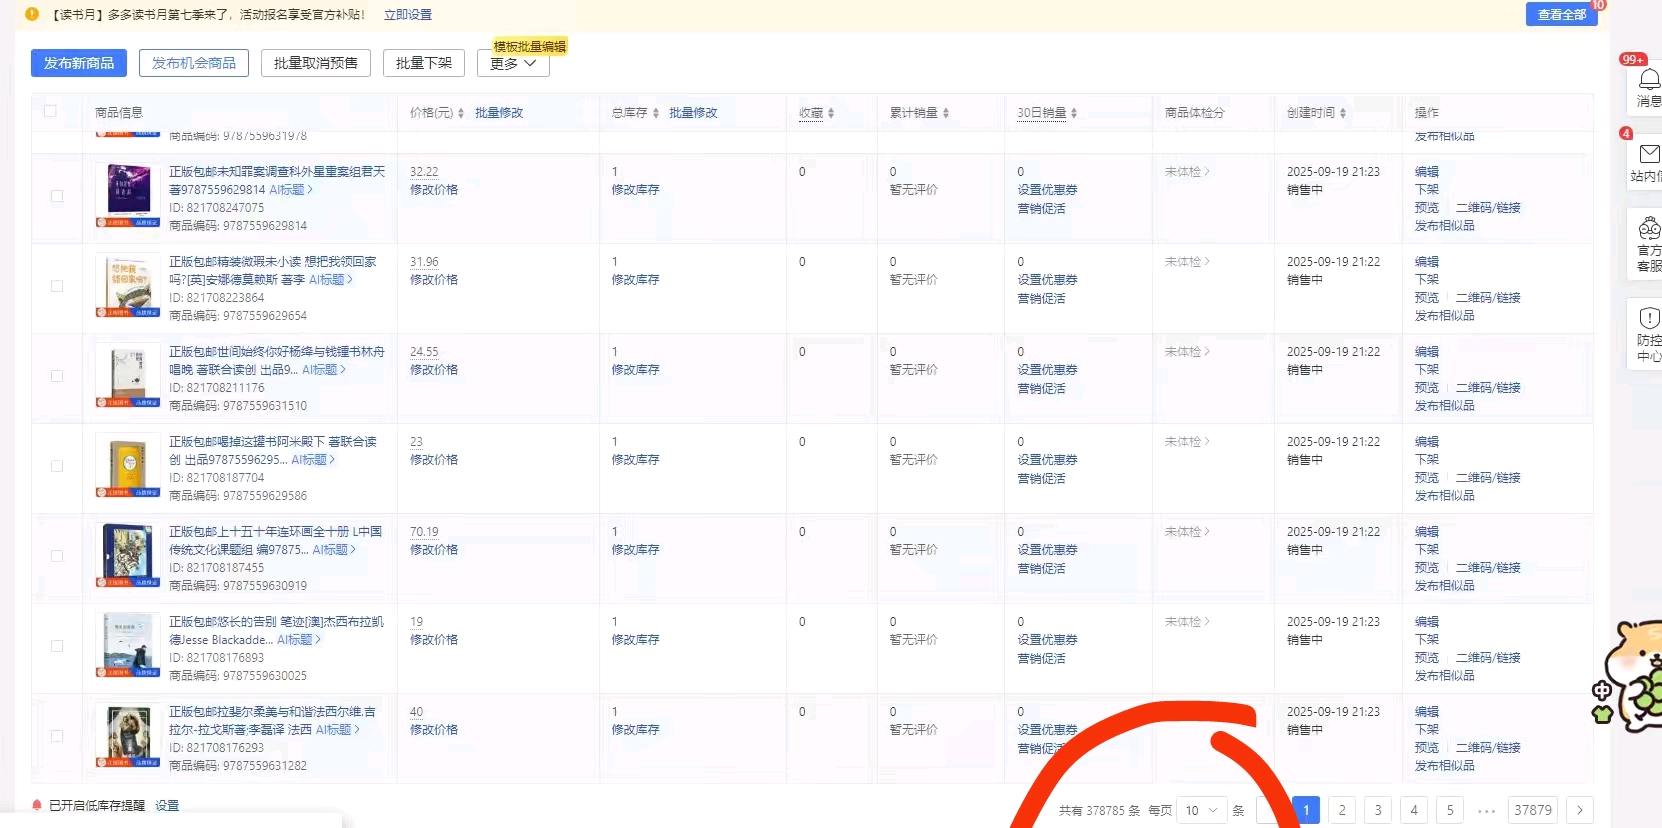
Task: Go to page 5
Action: (x=1450, y=810)
